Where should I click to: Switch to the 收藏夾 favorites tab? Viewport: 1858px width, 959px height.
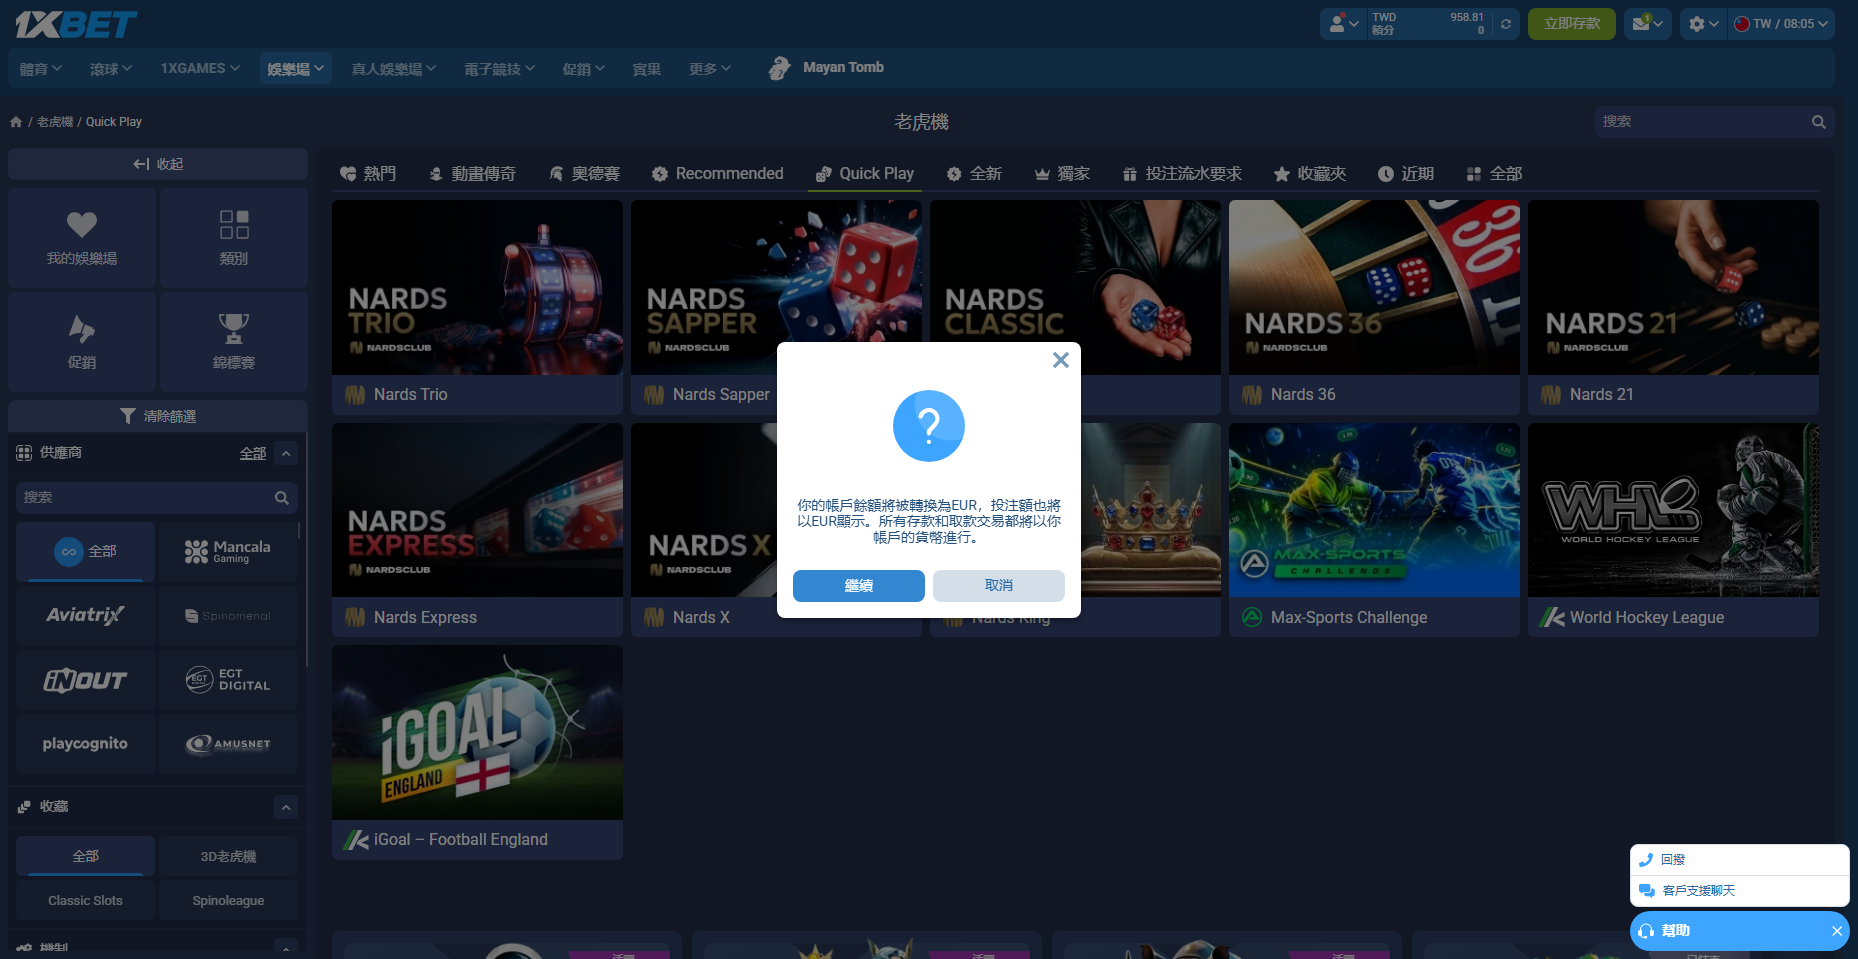click(1310, 174)
